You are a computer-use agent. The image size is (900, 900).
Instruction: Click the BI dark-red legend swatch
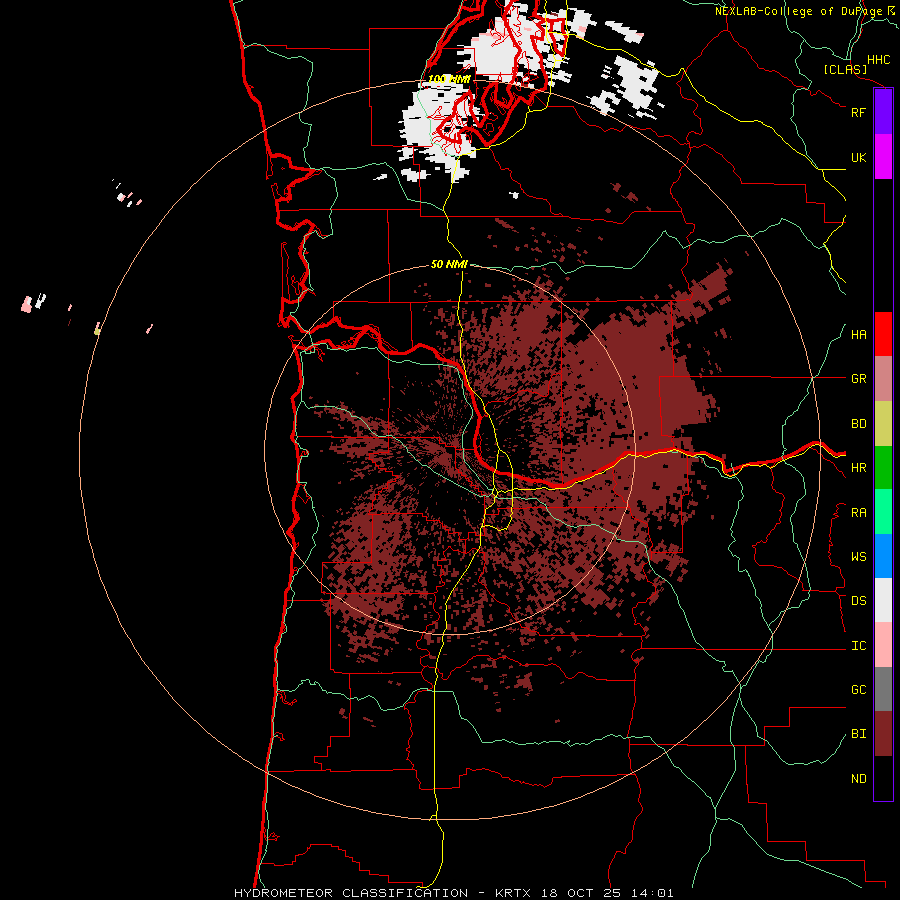point(883,734)
